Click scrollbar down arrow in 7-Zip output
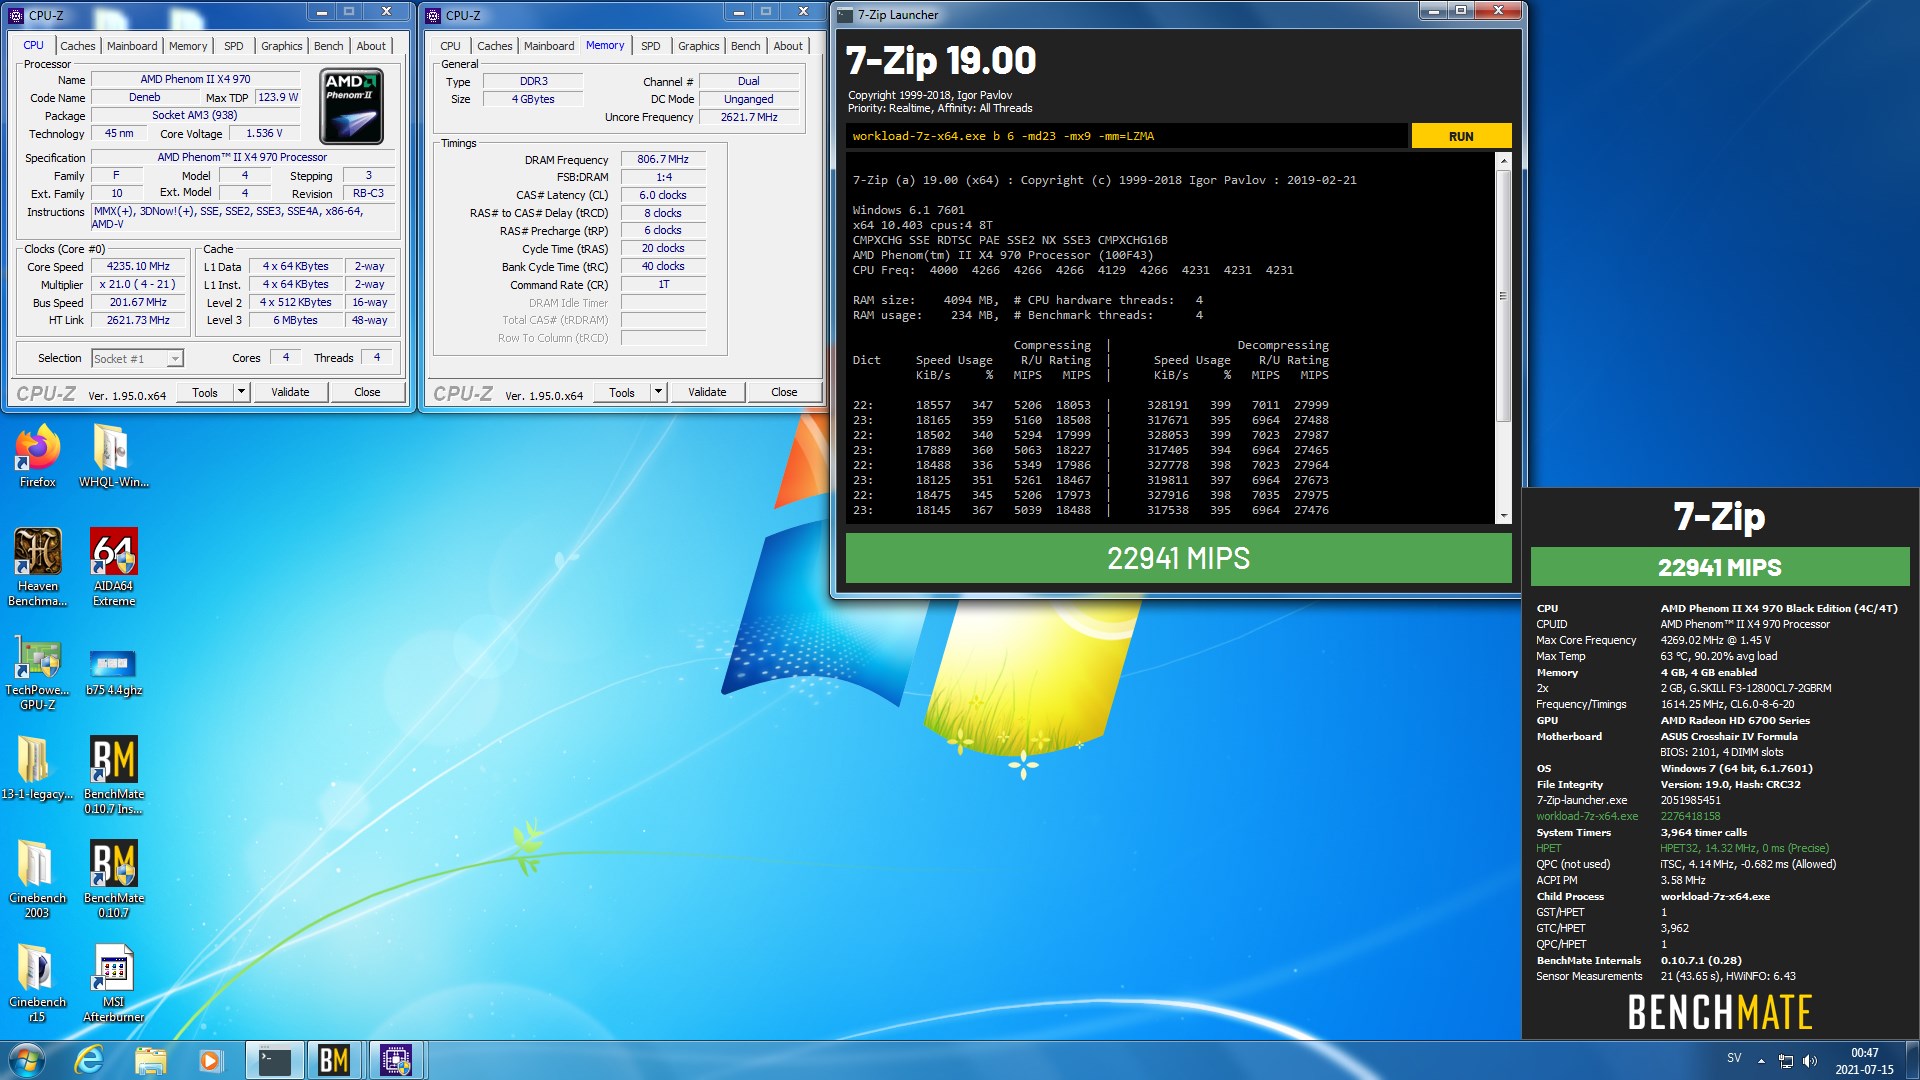 (x=1503, y=516)
